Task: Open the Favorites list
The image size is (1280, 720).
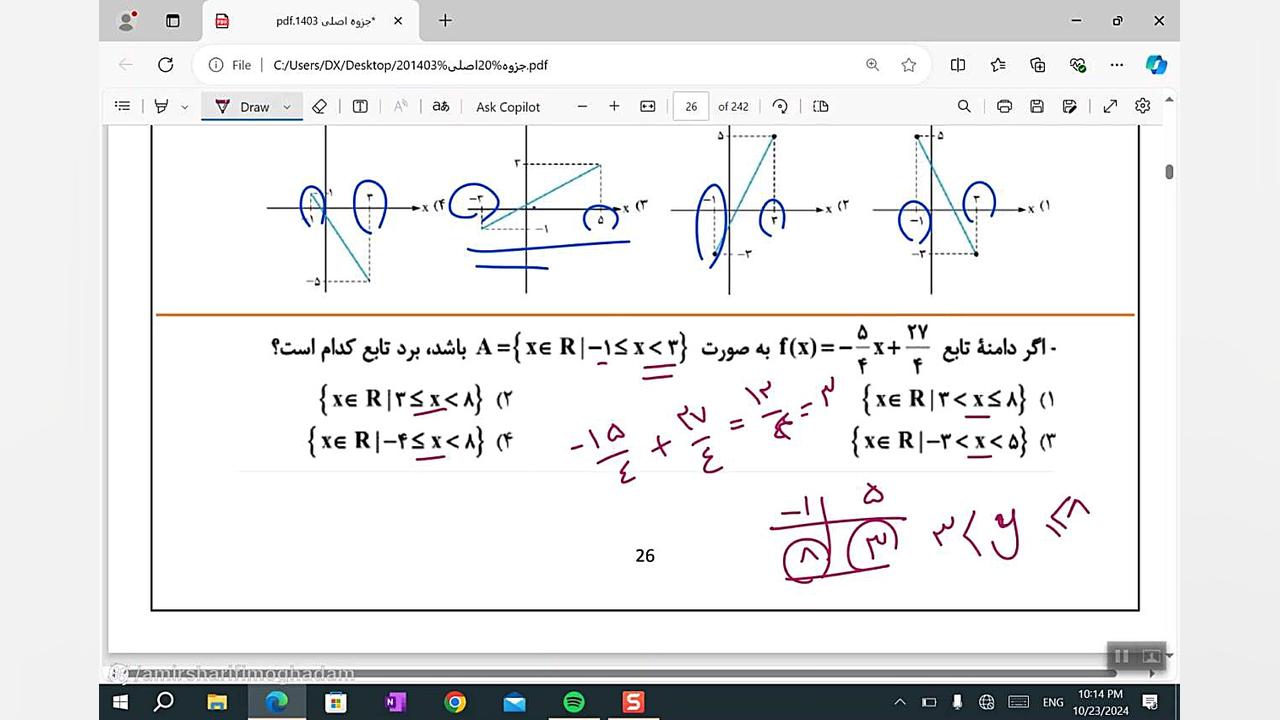Action: [x=998, y=65]
